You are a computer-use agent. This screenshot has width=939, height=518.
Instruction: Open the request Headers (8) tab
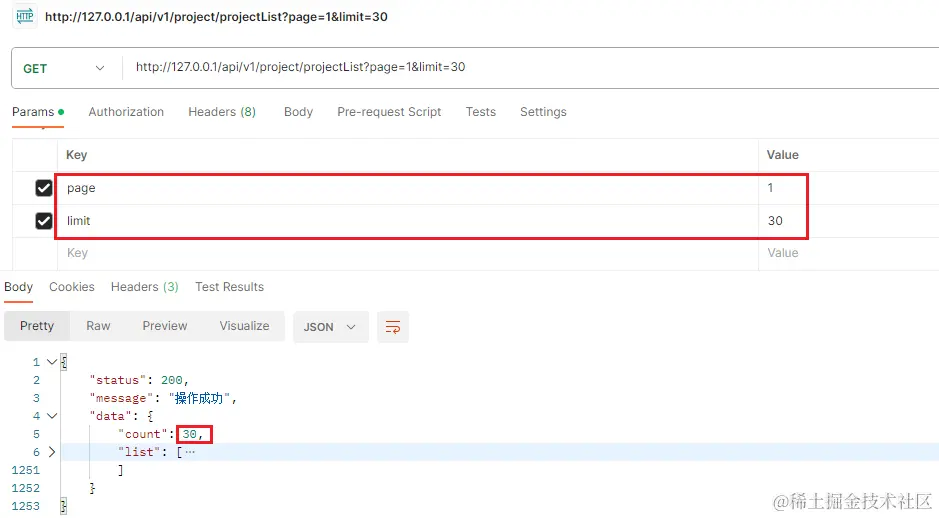coord(222,112)
